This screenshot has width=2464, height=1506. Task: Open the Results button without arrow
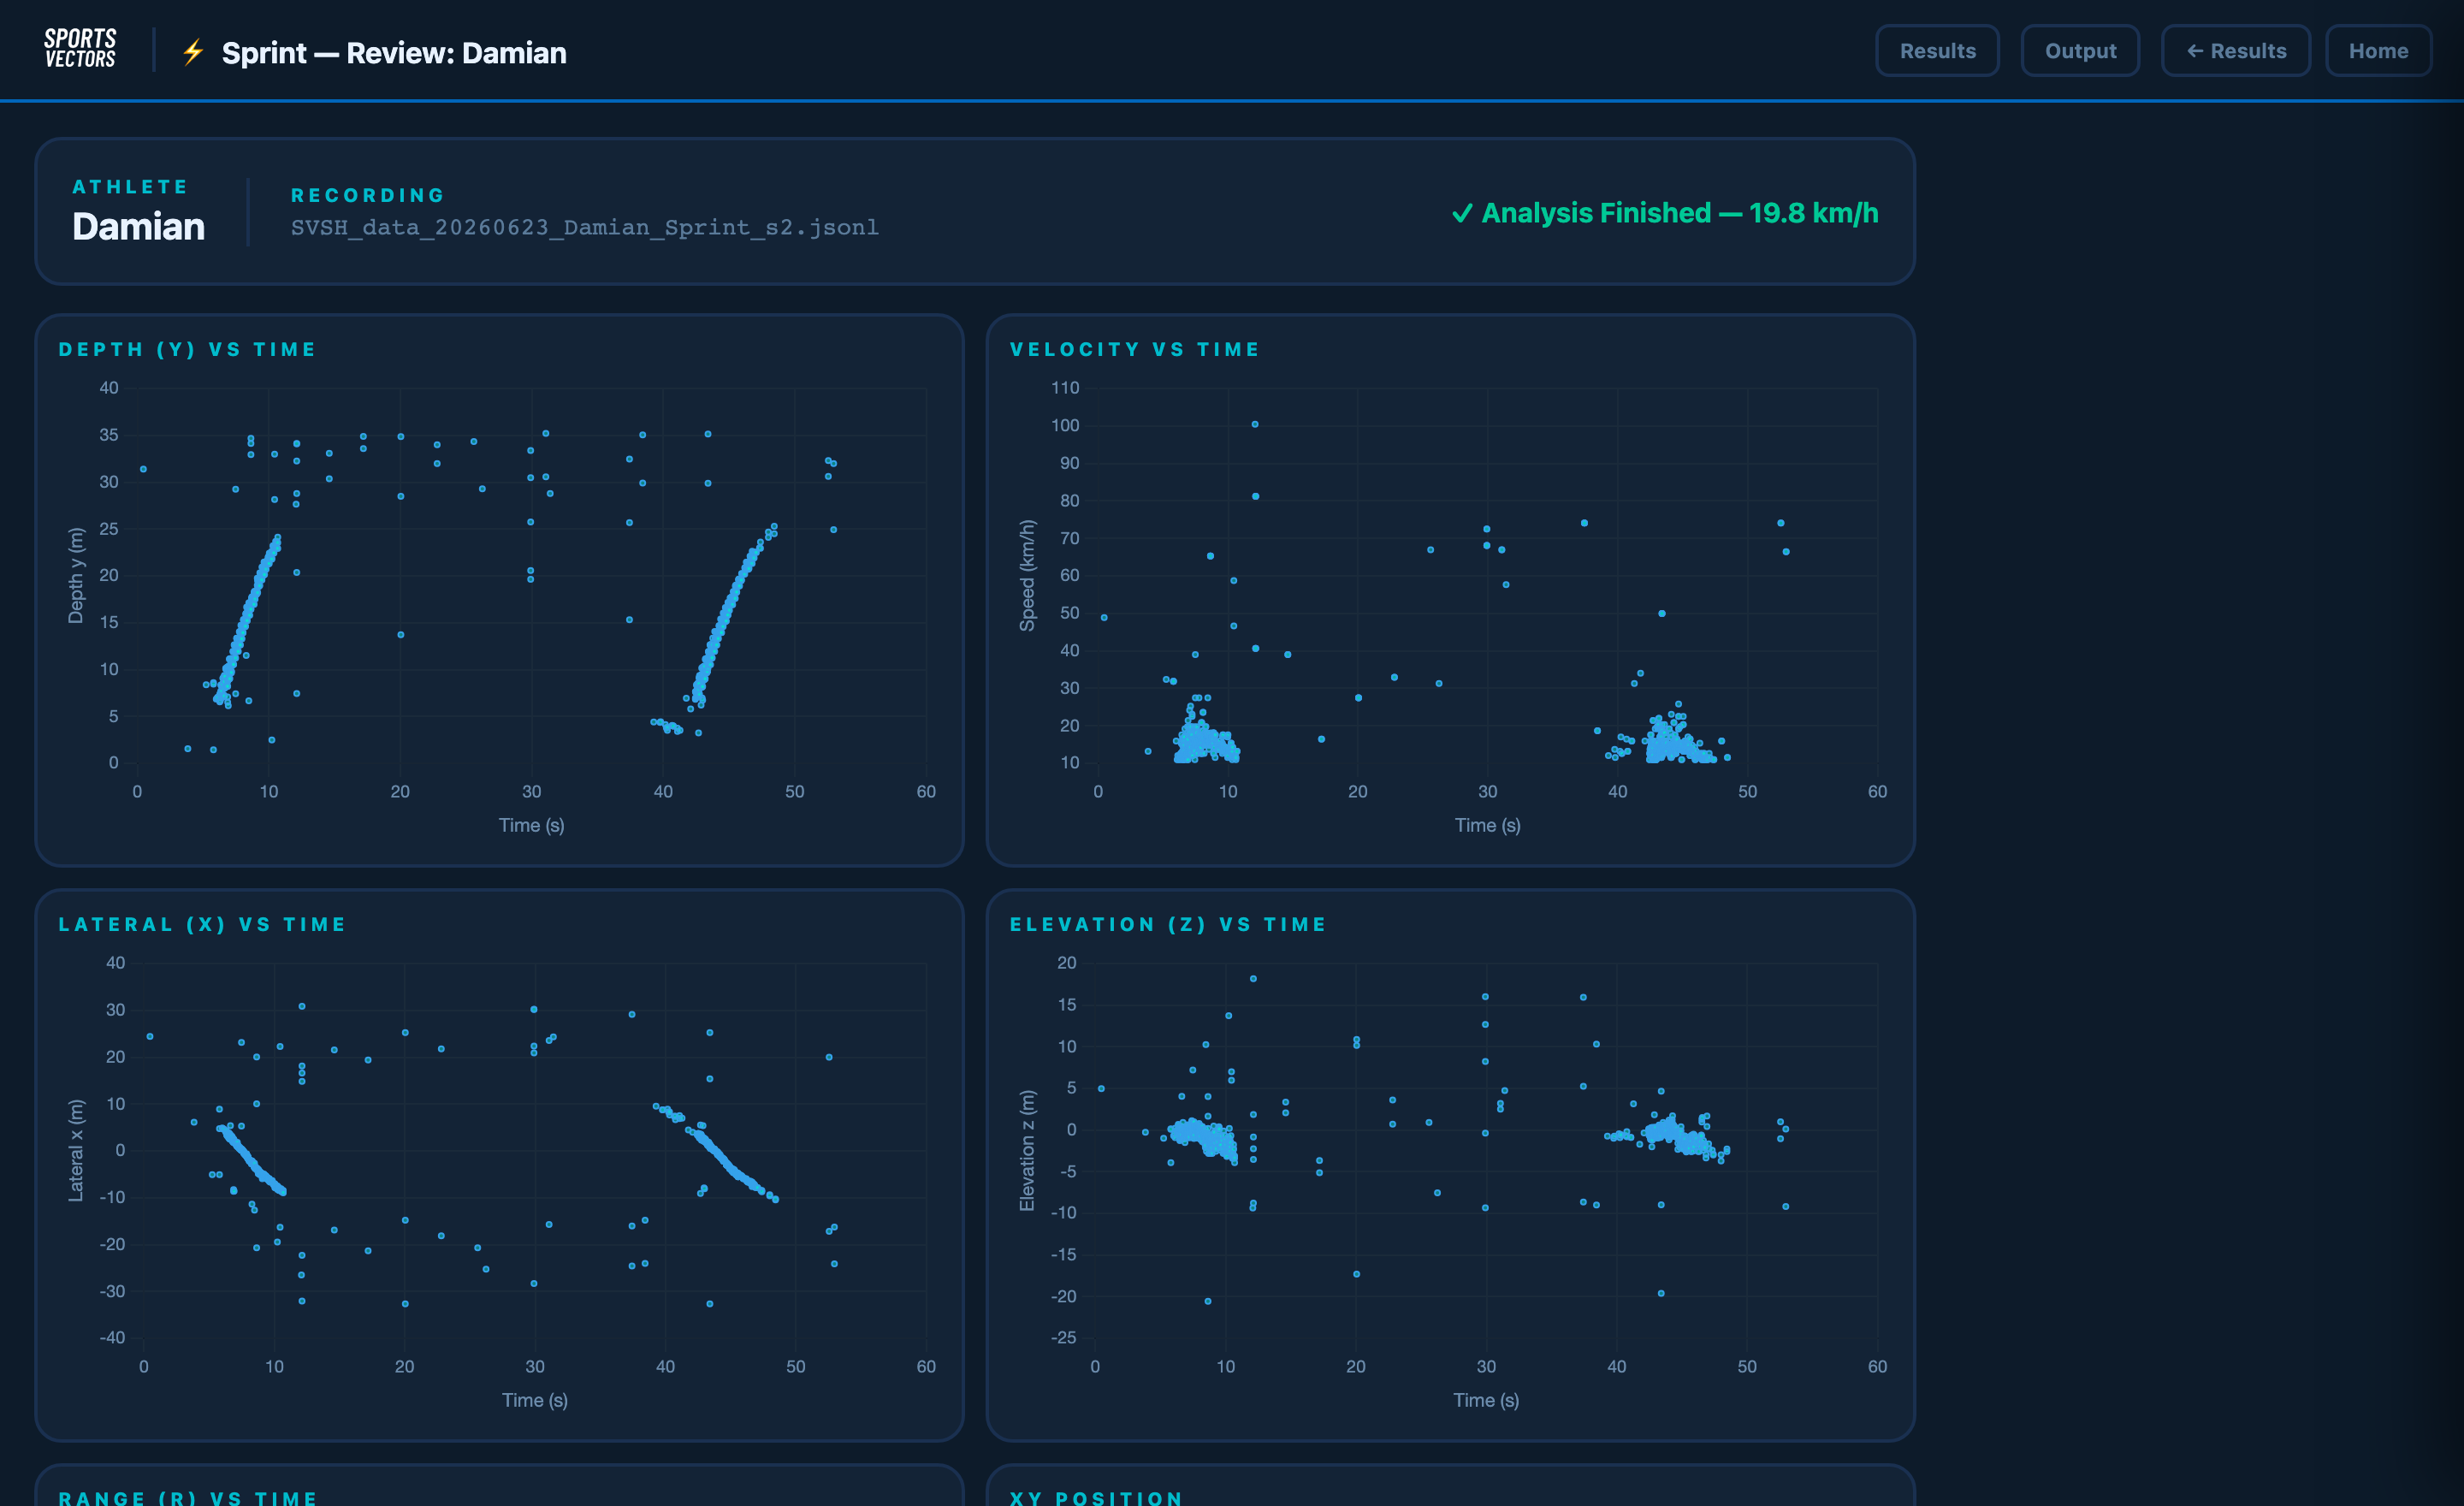1937,51
